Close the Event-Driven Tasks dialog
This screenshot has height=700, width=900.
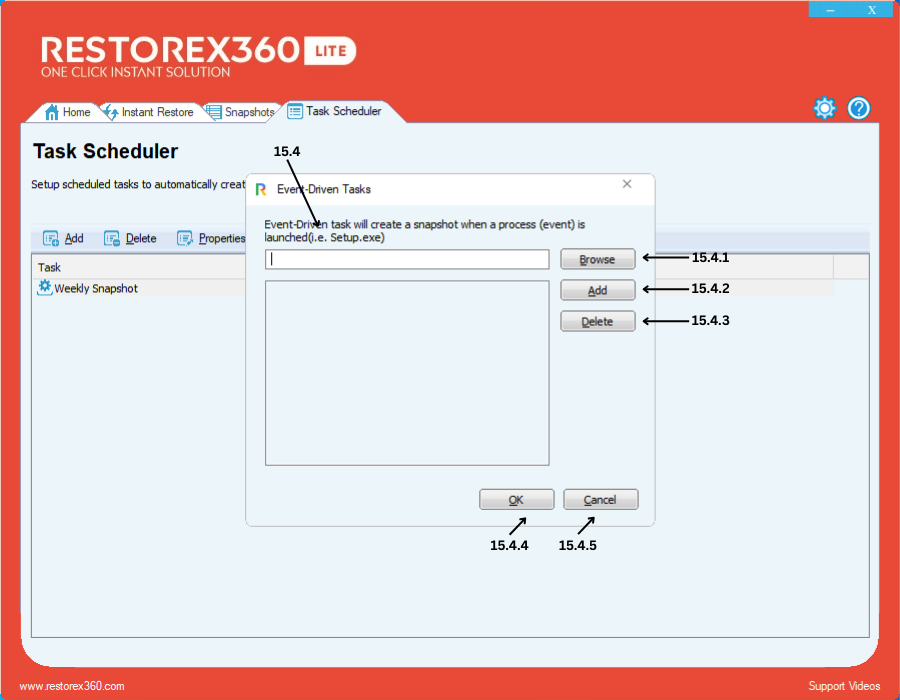(x=627, y=184)
